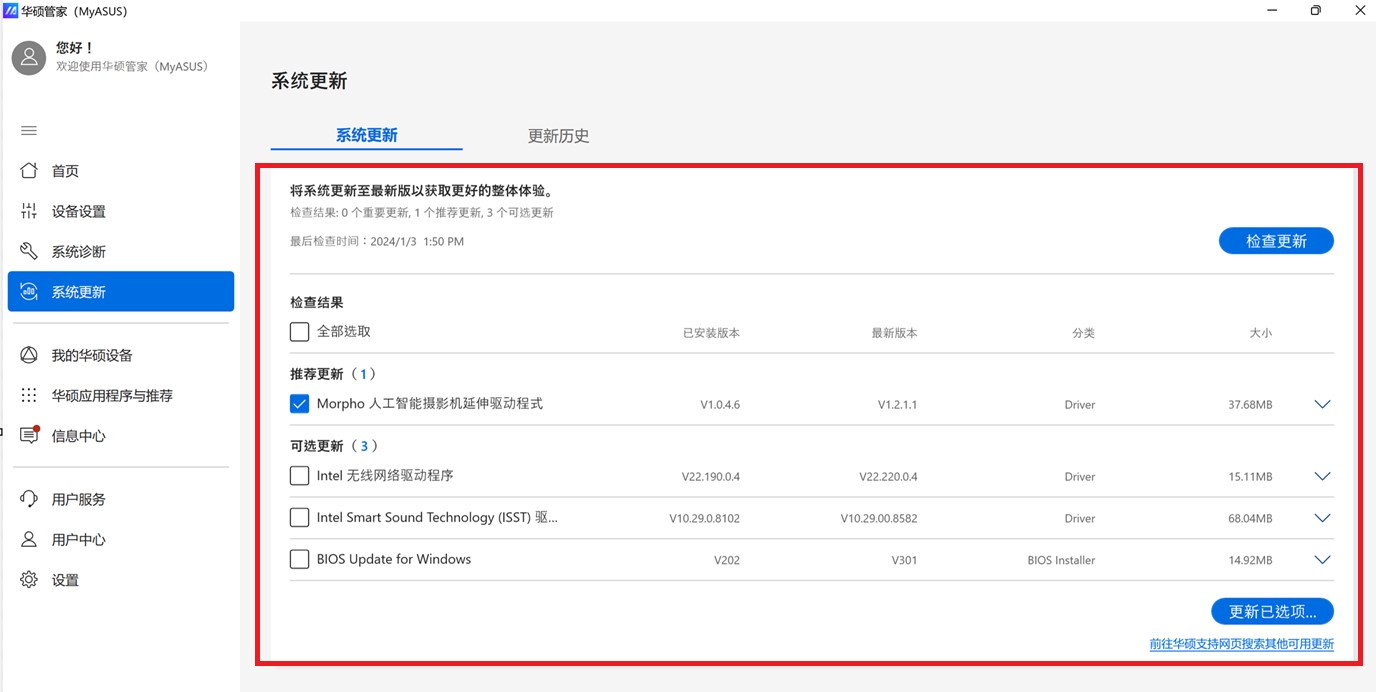Screen dimensions: 1376x692
Task: Click the 更新已选项 button
Action: [1272, 611]
